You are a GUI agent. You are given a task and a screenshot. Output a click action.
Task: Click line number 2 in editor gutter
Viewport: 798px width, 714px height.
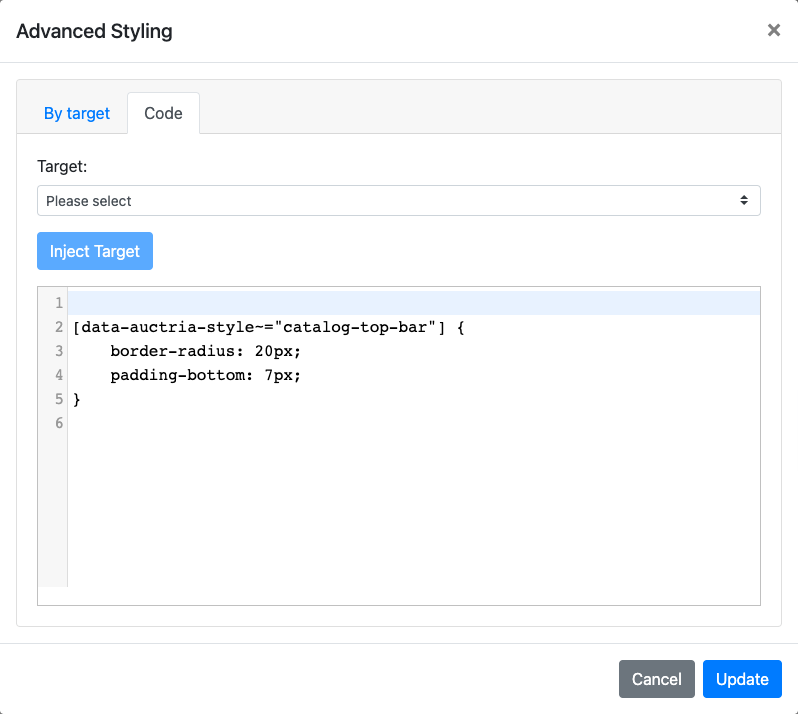pyautogui.click(x=59, y=327)
